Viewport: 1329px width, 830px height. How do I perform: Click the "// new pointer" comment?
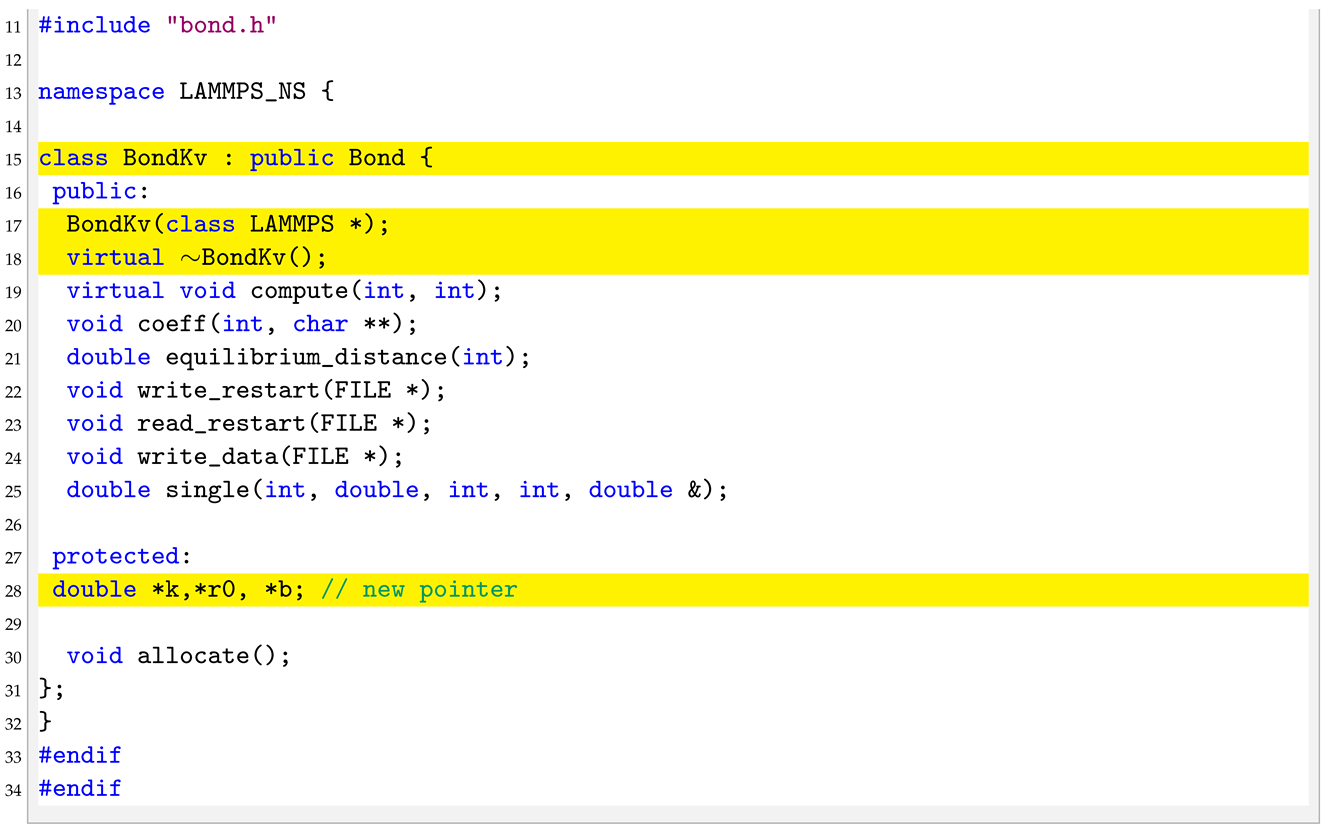tap(419, 590)
